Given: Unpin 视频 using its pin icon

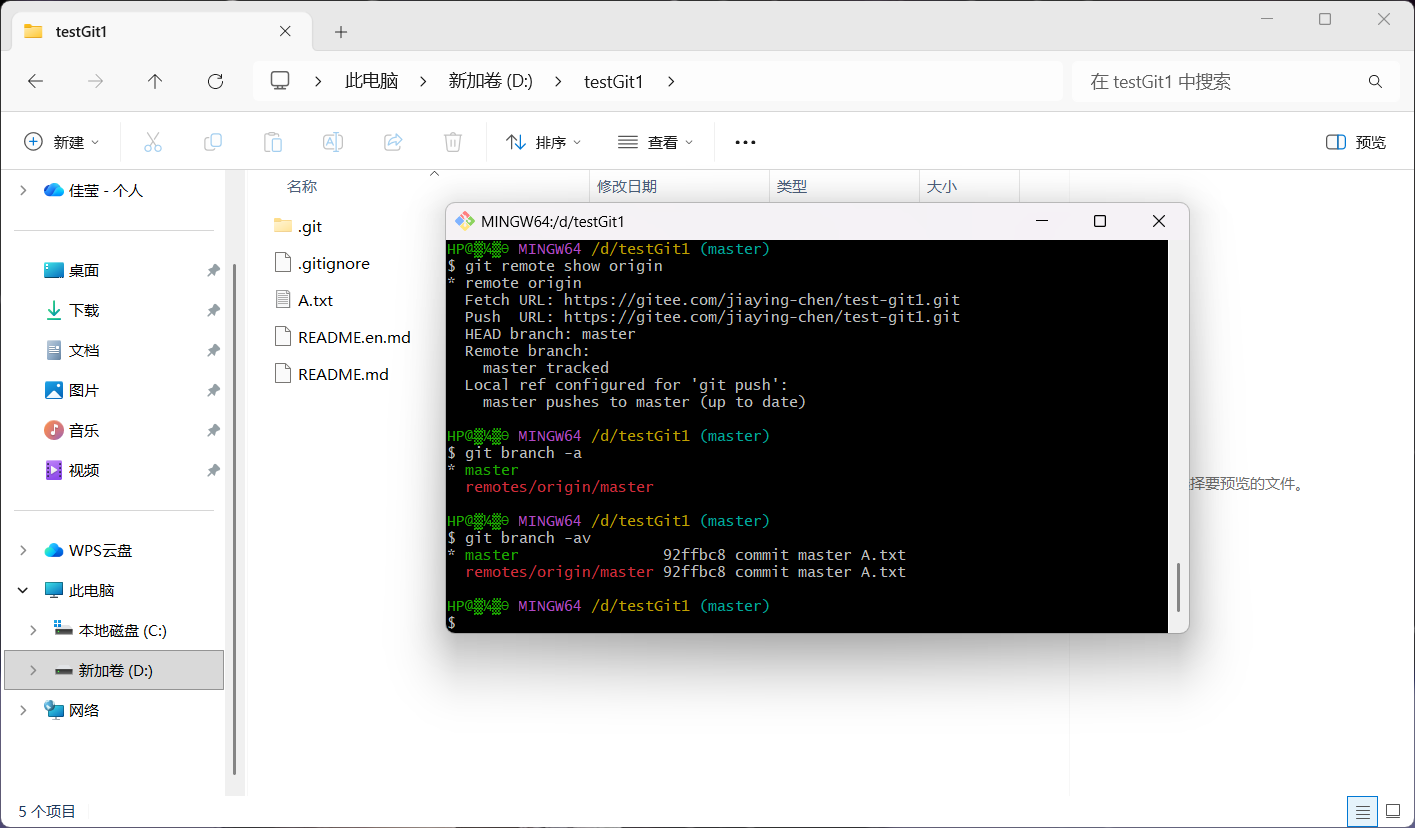Looking at the screenshot, I should pos(213,471).
